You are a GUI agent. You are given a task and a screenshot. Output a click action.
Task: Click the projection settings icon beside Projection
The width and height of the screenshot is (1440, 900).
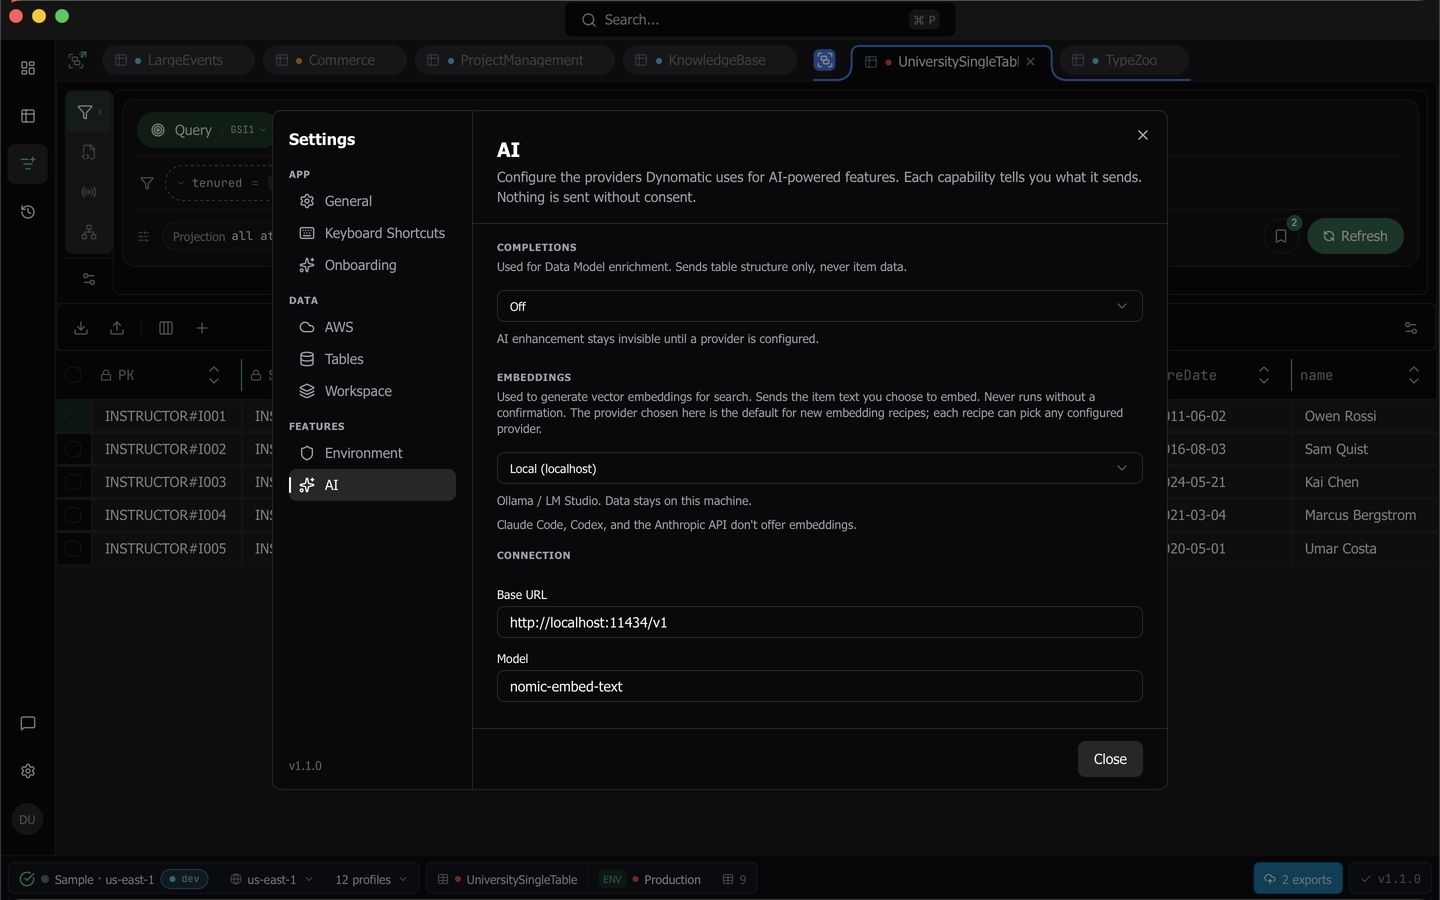(144, 237)
